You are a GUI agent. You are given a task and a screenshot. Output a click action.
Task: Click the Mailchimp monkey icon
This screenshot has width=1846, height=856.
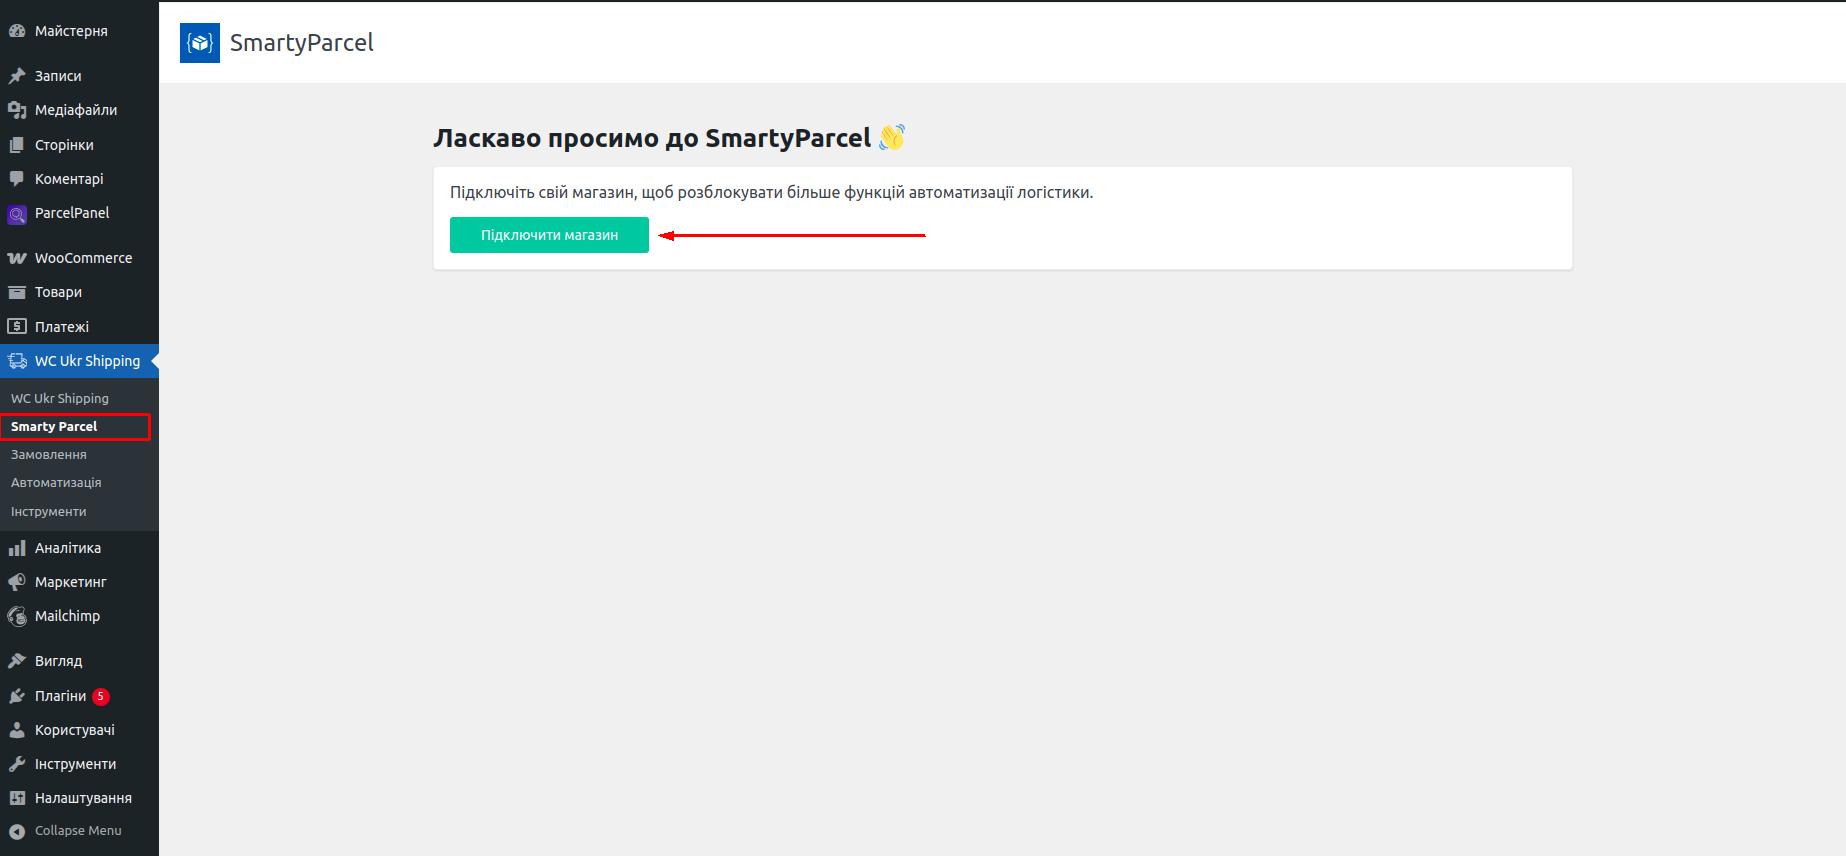click(17, 616)
